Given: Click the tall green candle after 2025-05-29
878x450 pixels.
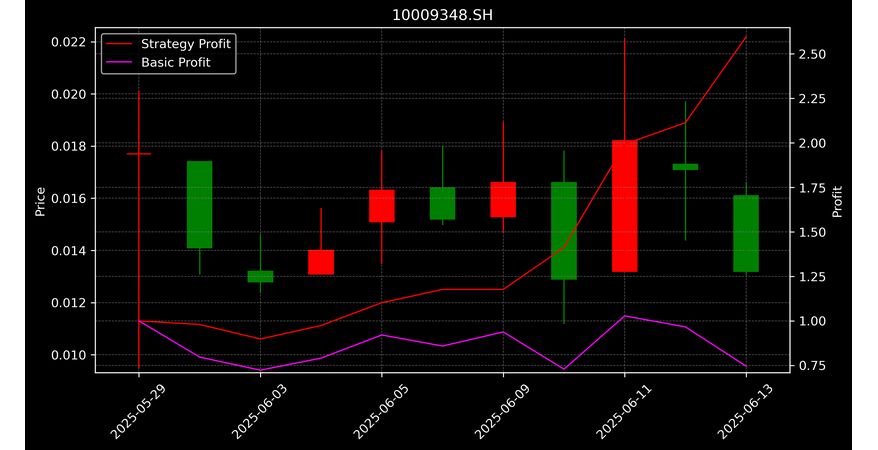Looking at the screenshot, I should tap(199, 204).
